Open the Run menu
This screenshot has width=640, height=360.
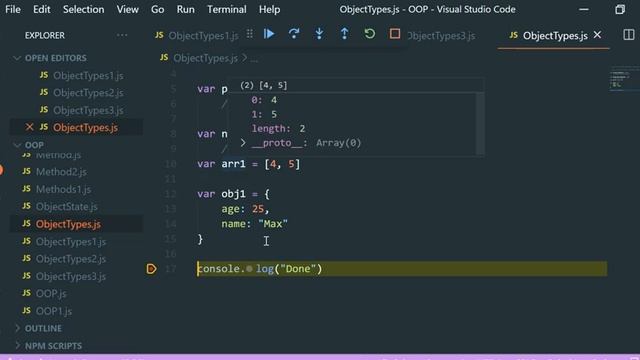click(185, 9)
